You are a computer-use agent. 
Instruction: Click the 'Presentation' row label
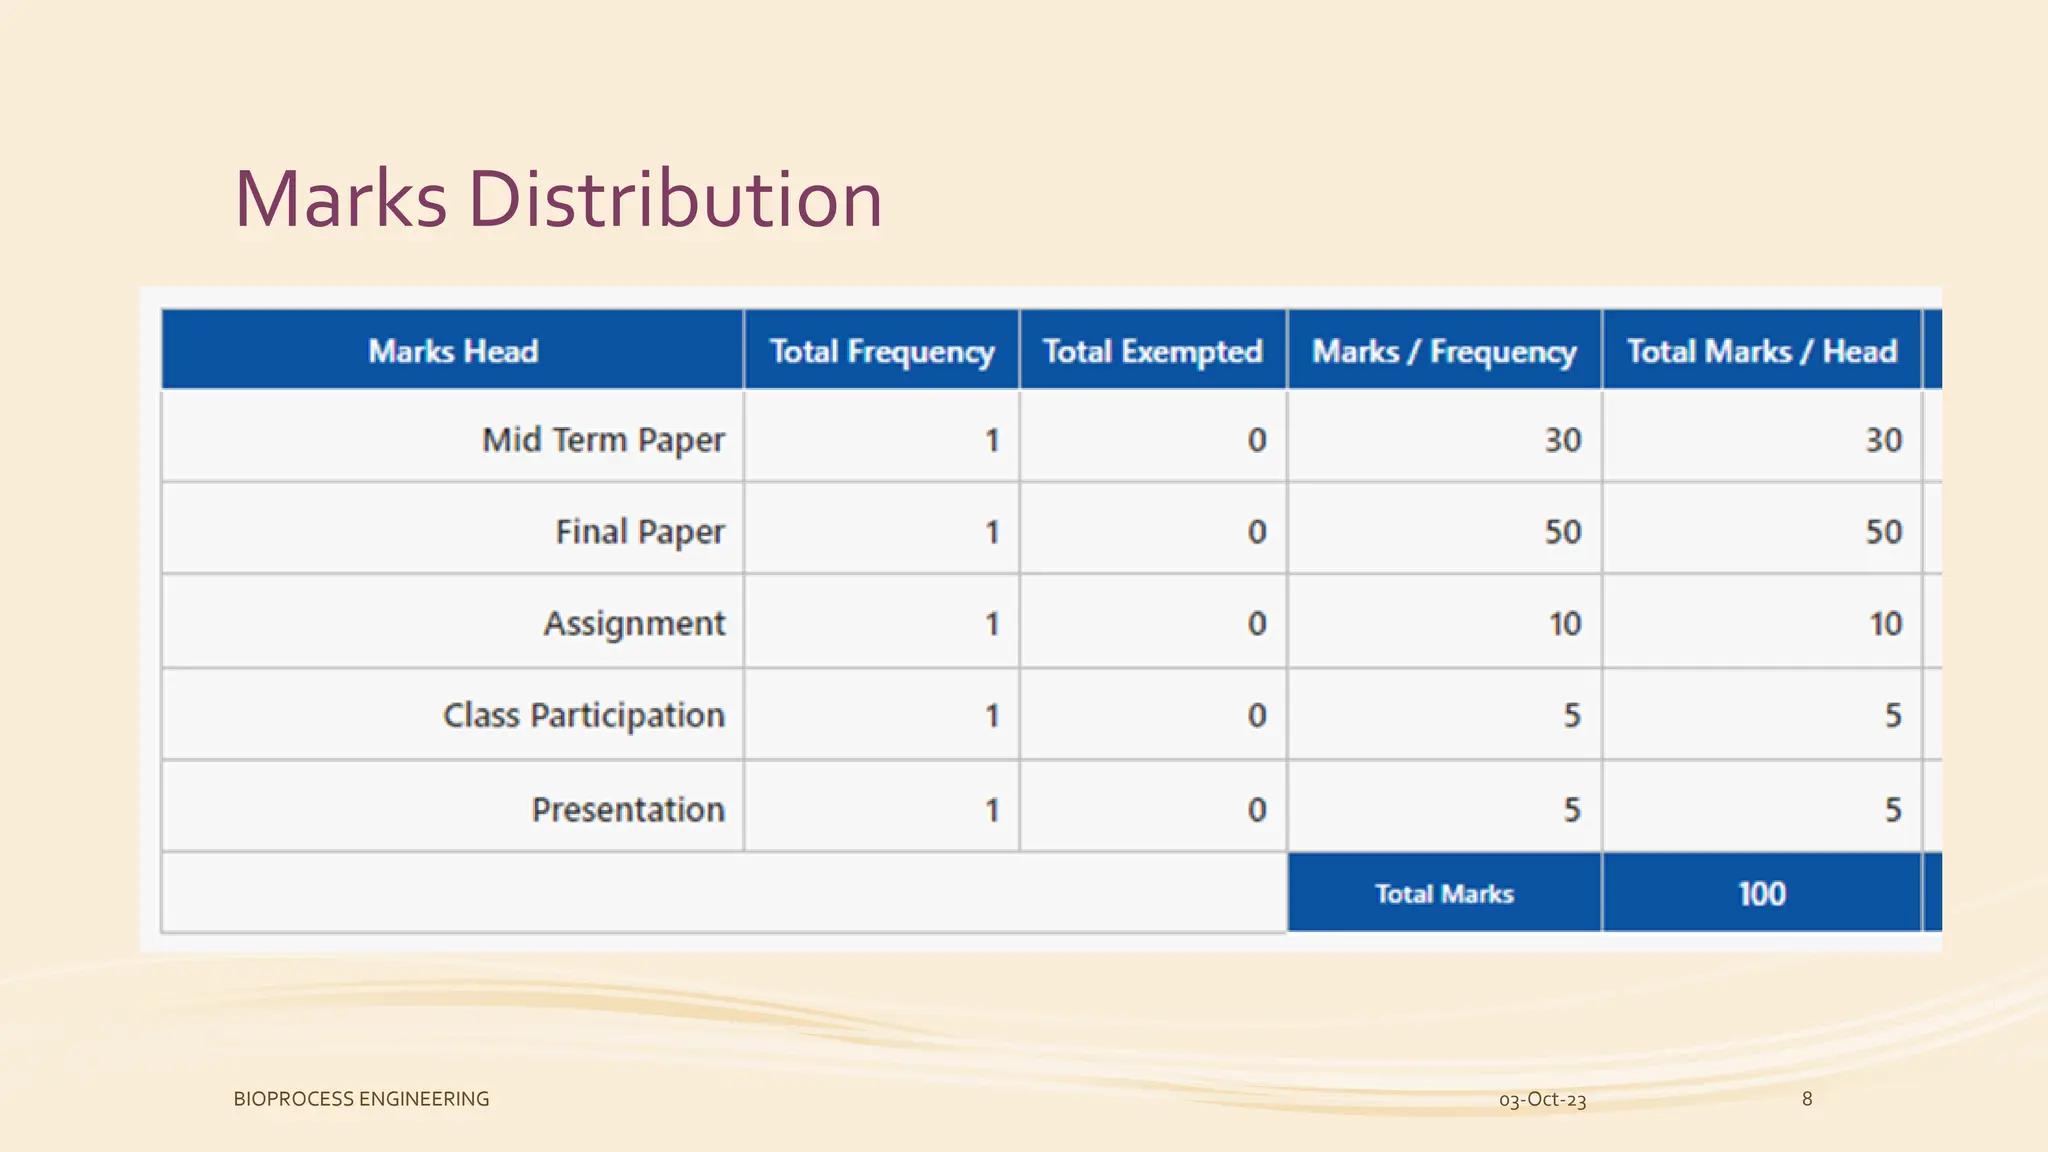[628, 809]
